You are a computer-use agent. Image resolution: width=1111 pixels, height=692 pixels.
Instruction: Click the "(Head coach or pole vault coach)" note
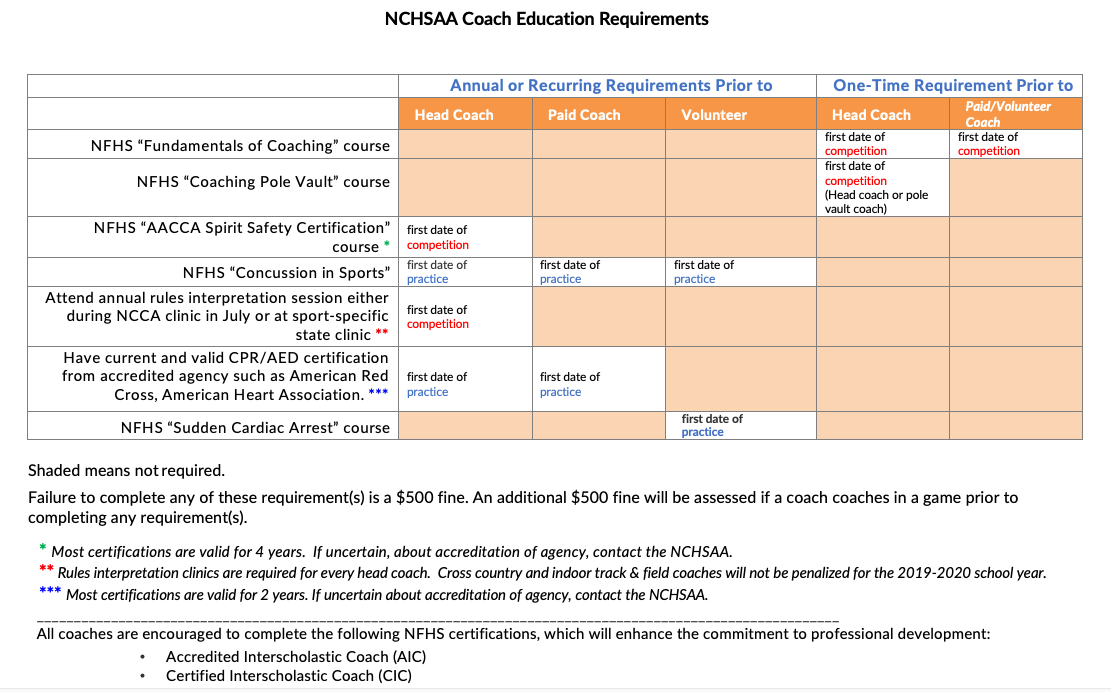[x=876, y=202]
